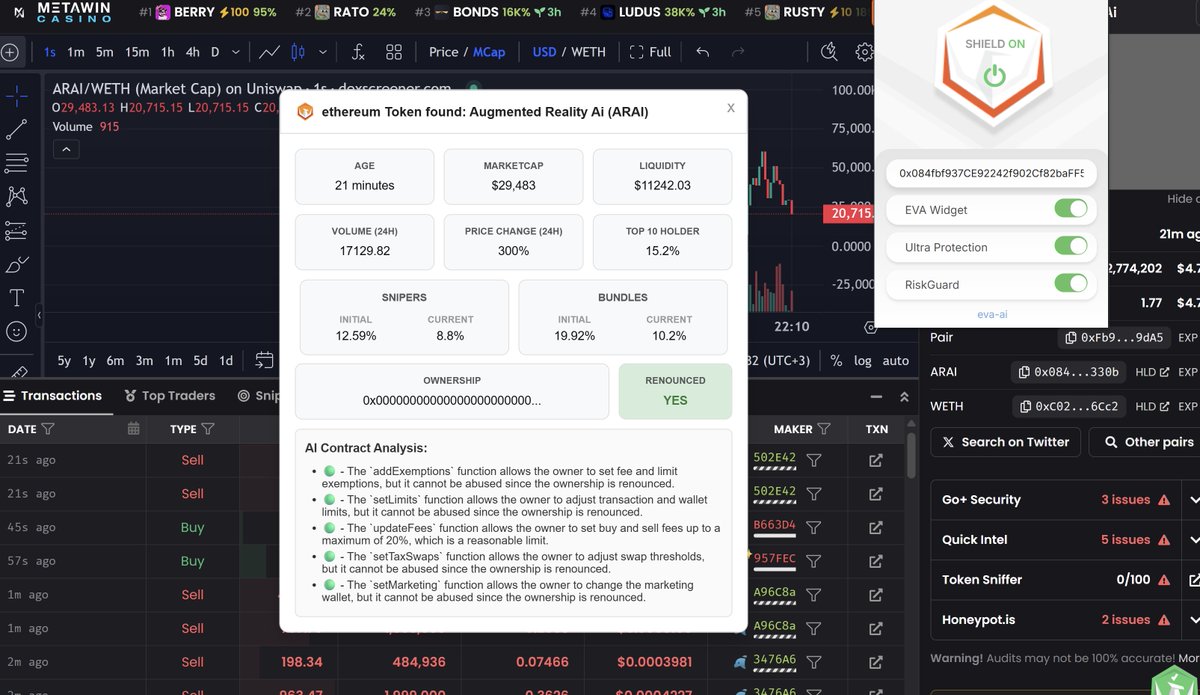
Task: Open the eva-ai link
Action: (991, 314)
